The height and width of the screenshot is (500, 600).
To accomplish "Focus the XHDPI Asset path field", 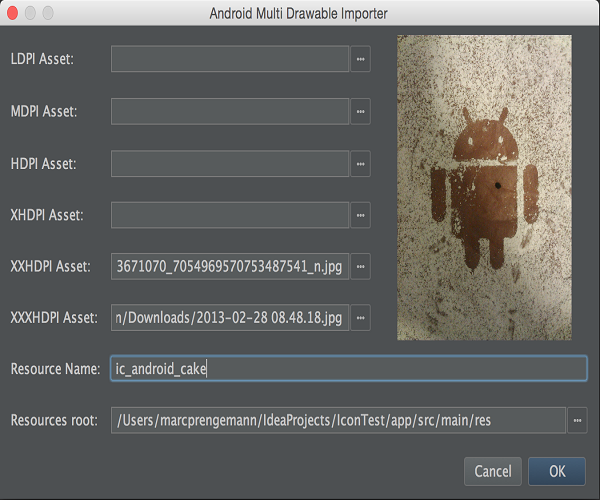I will pyautogui.click(x=230, y=215).
